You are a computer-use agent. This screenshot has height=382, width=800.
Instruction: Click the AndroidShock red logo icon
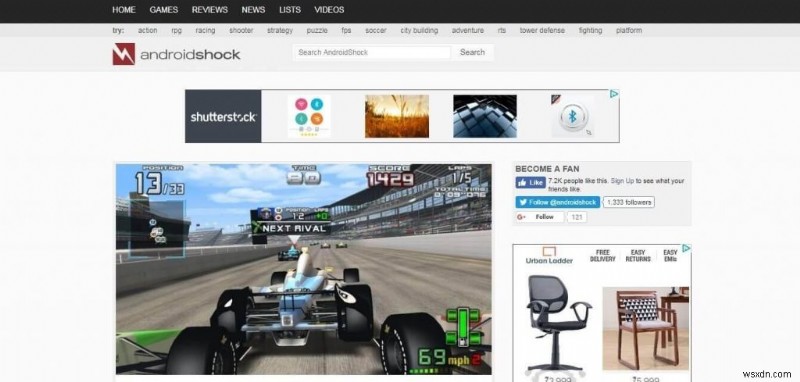click(x=123, y=54)
